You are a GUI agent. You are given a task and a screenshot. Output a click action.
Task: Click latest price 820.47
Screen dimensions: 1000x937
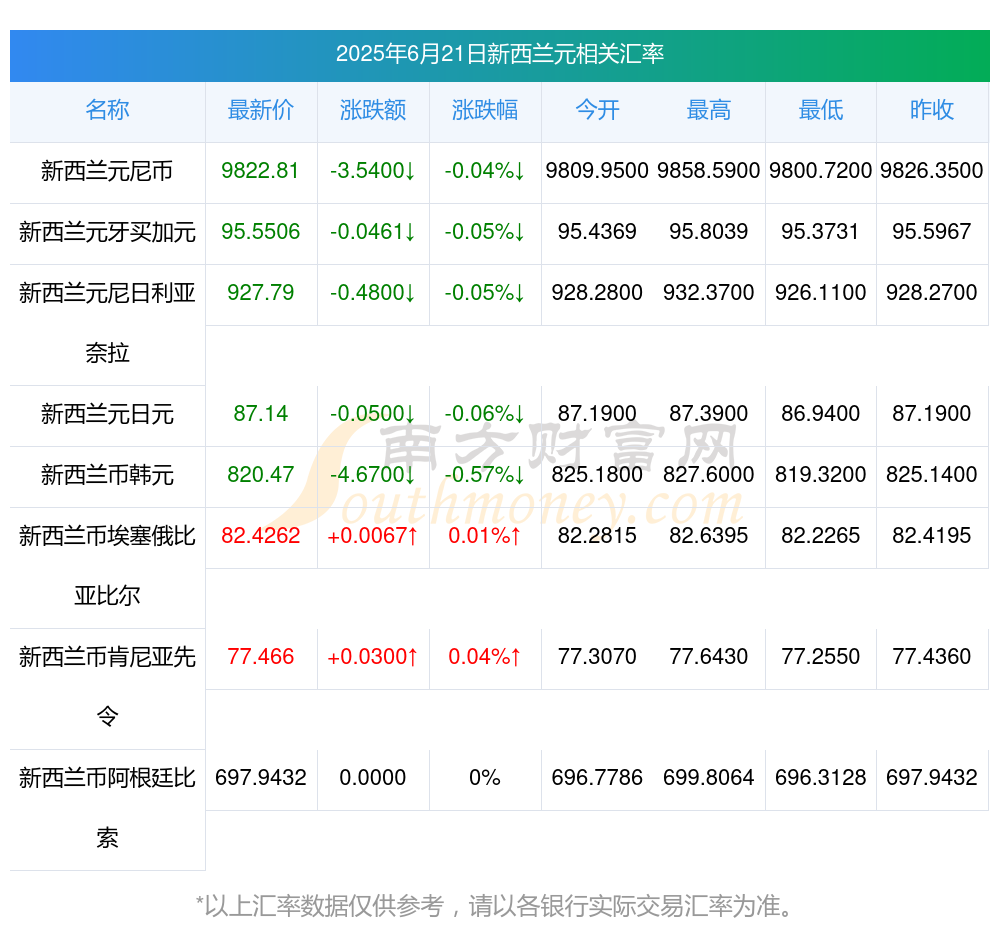click(260, 475)
